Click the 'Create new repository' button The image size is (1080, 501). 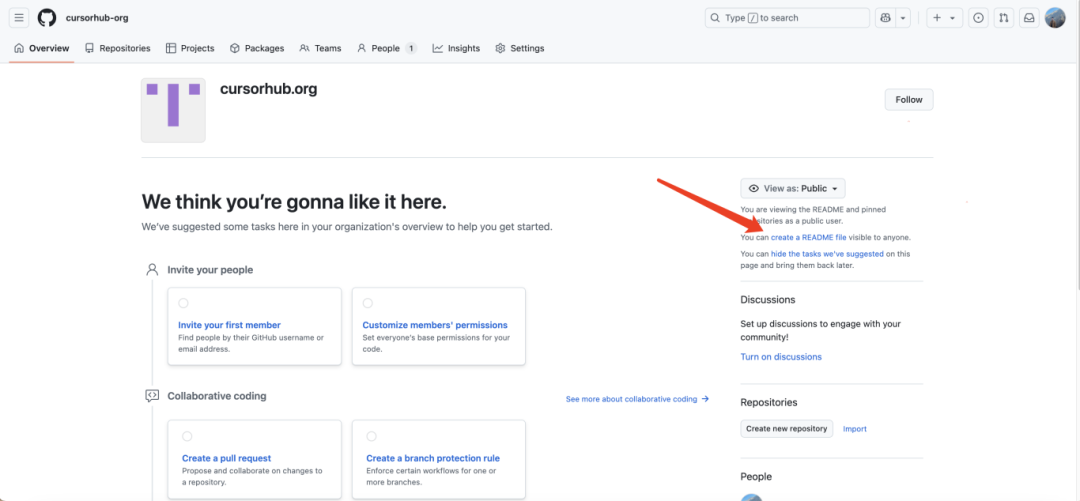click(787, 428)
